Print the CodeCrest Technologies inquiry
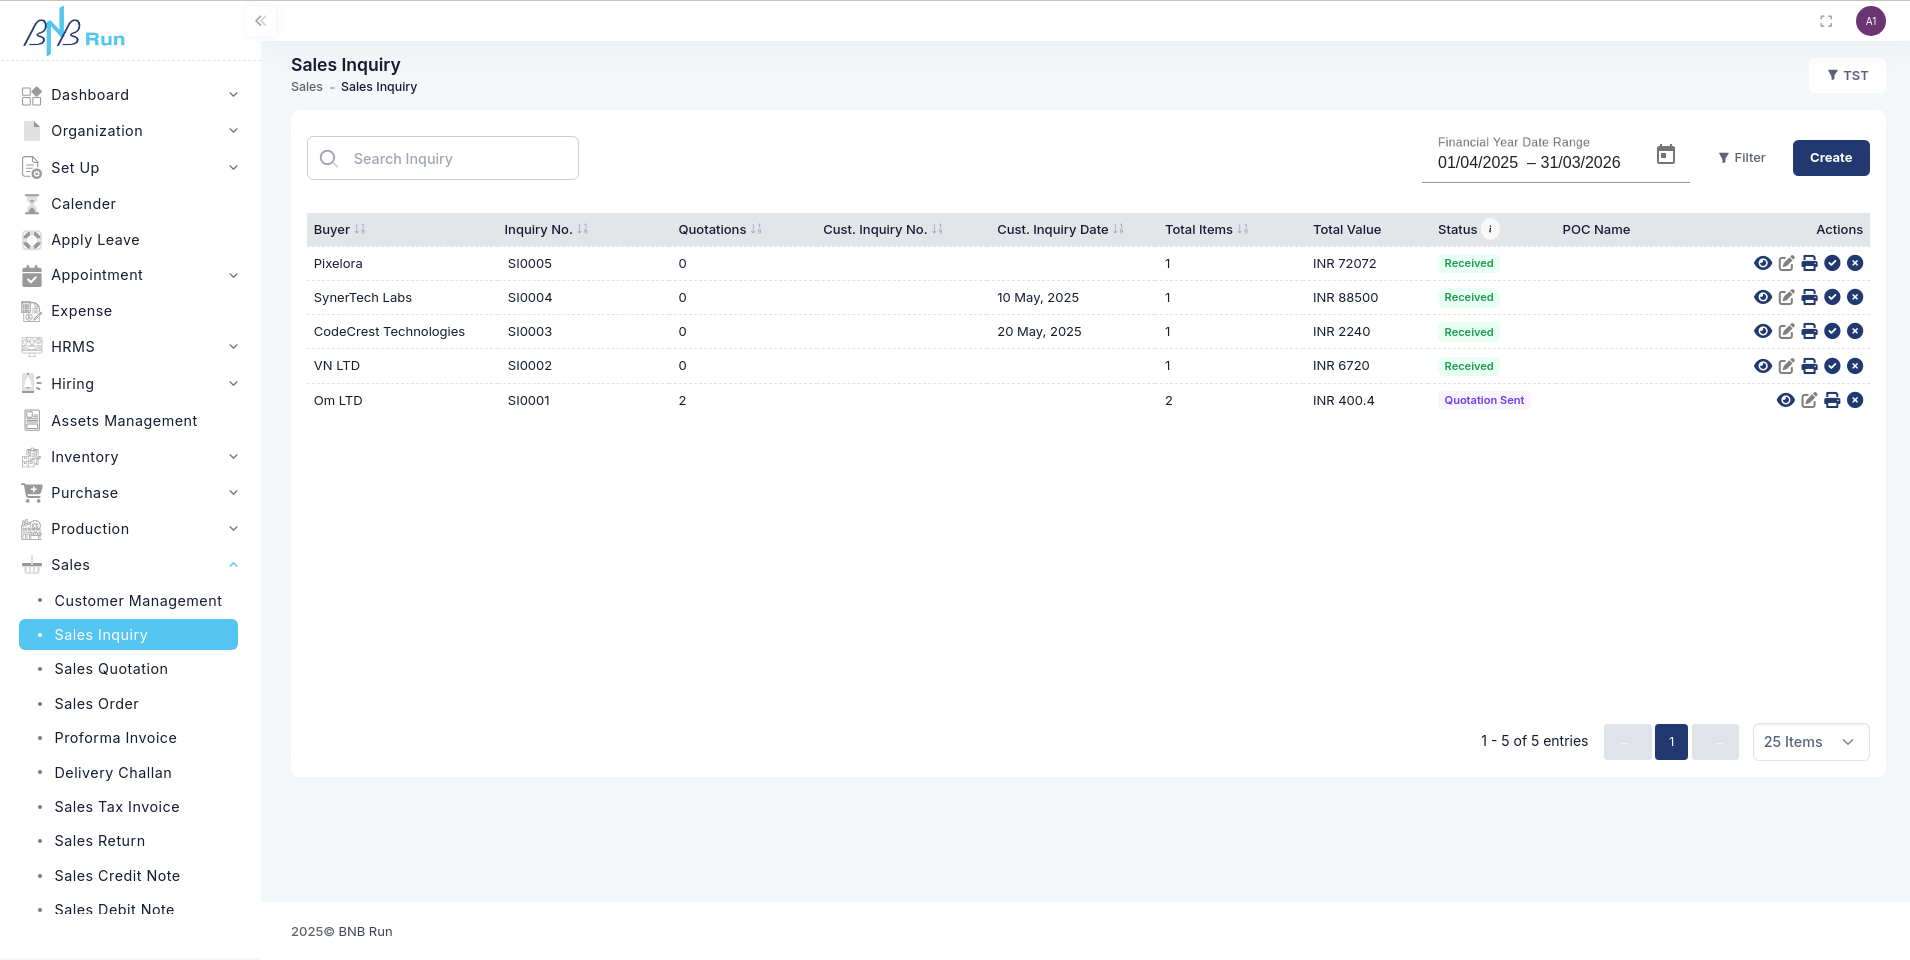 click(x=1809, y=331)
